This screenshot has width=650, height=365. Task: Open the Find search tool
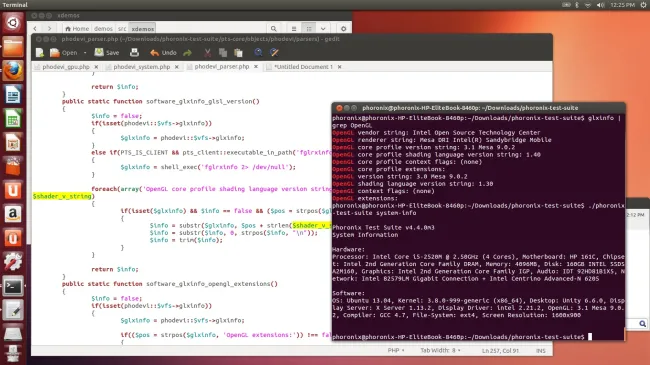[x=258, y=53]
